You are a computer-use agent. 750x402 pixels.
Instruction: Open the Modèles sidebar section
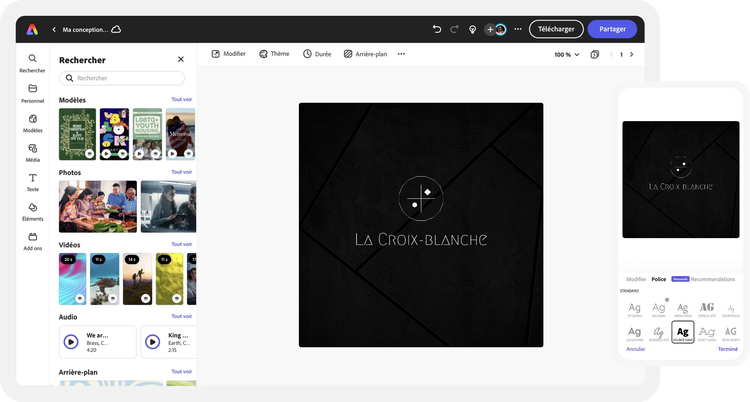[33, 123]
